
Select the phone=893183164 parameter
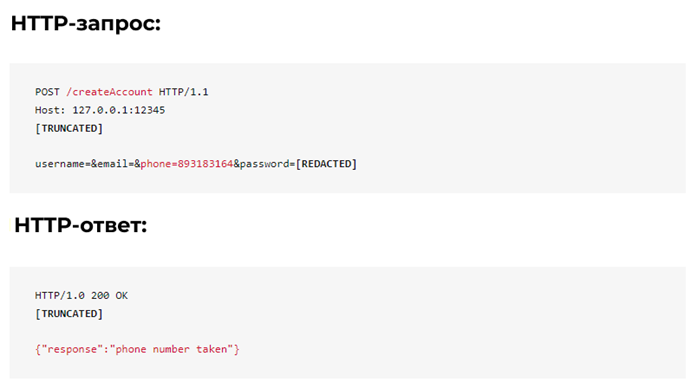[x=187, y=163]
